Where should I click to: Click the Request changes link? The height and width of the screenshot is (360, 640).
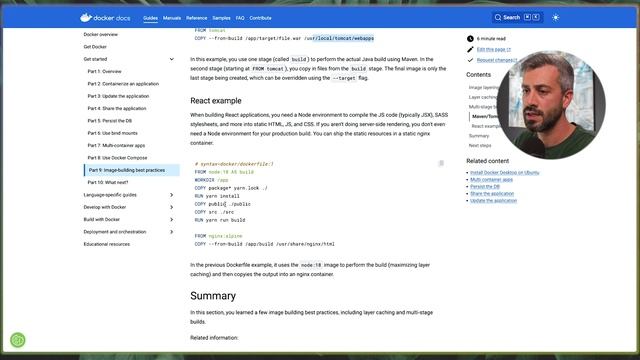pyautogui.click(x=497, y=60)
